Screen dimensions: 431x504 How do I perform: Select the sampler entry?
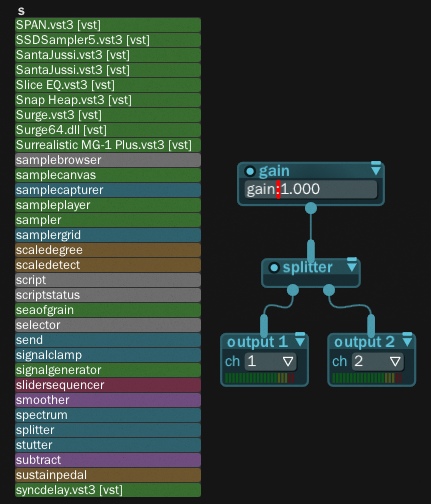108,220
